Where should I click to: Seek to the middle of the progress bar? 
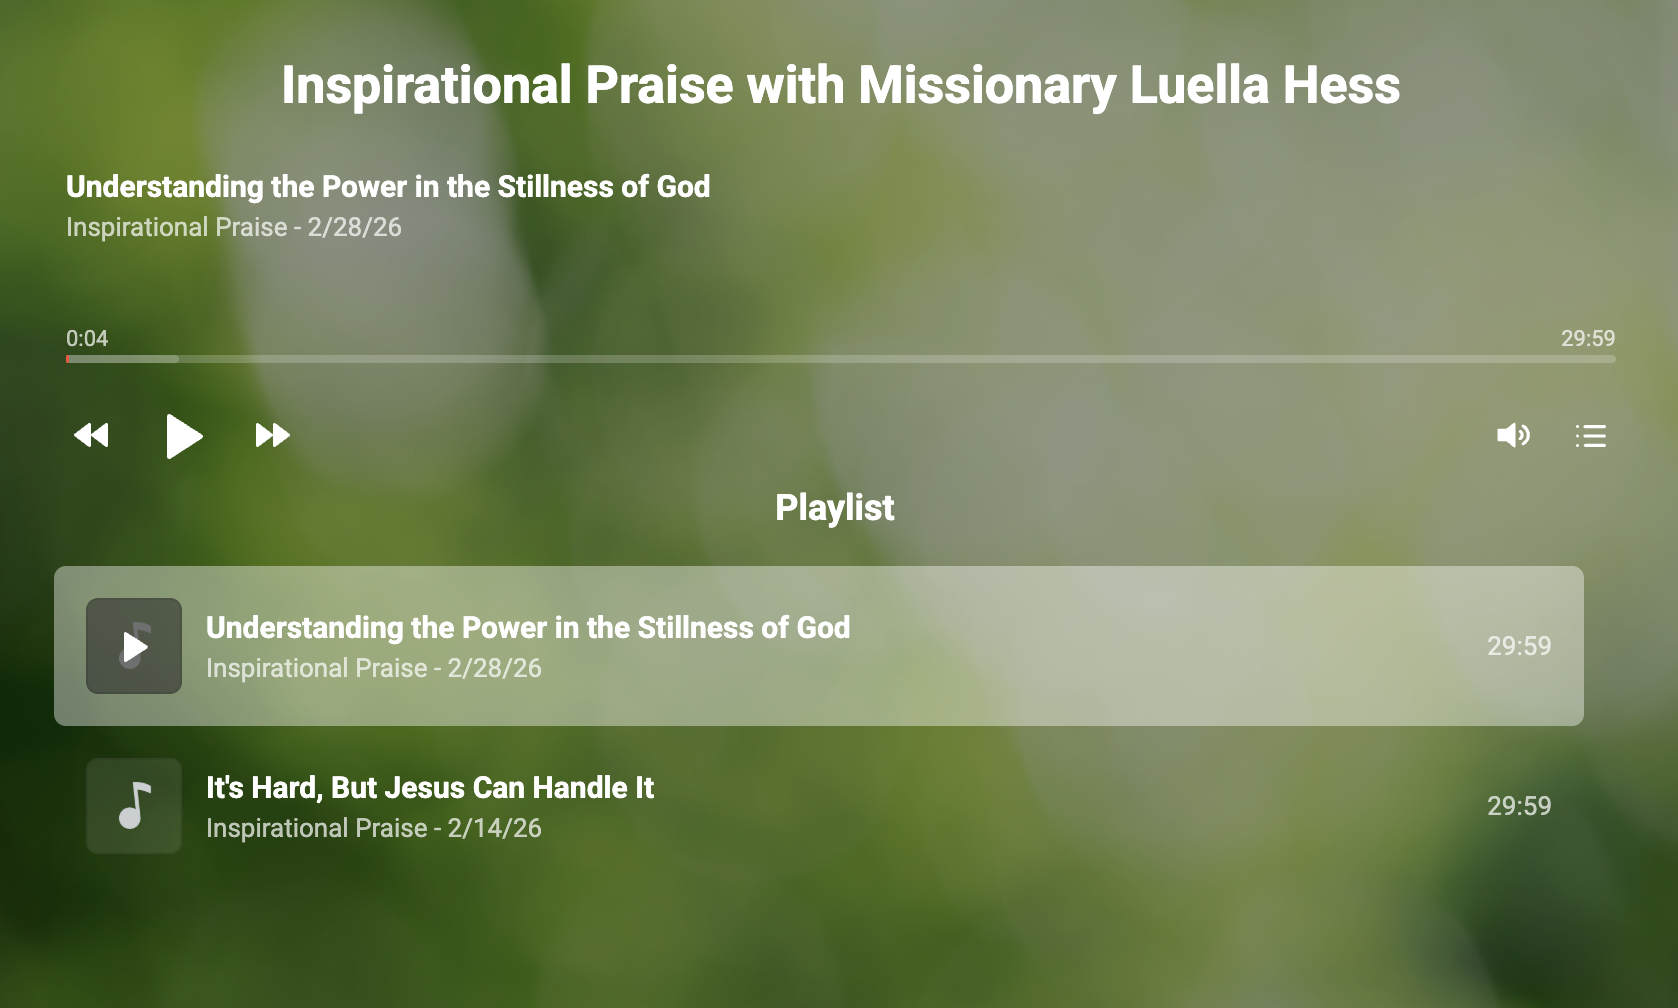pyautogui.click(x=840, y=359)
